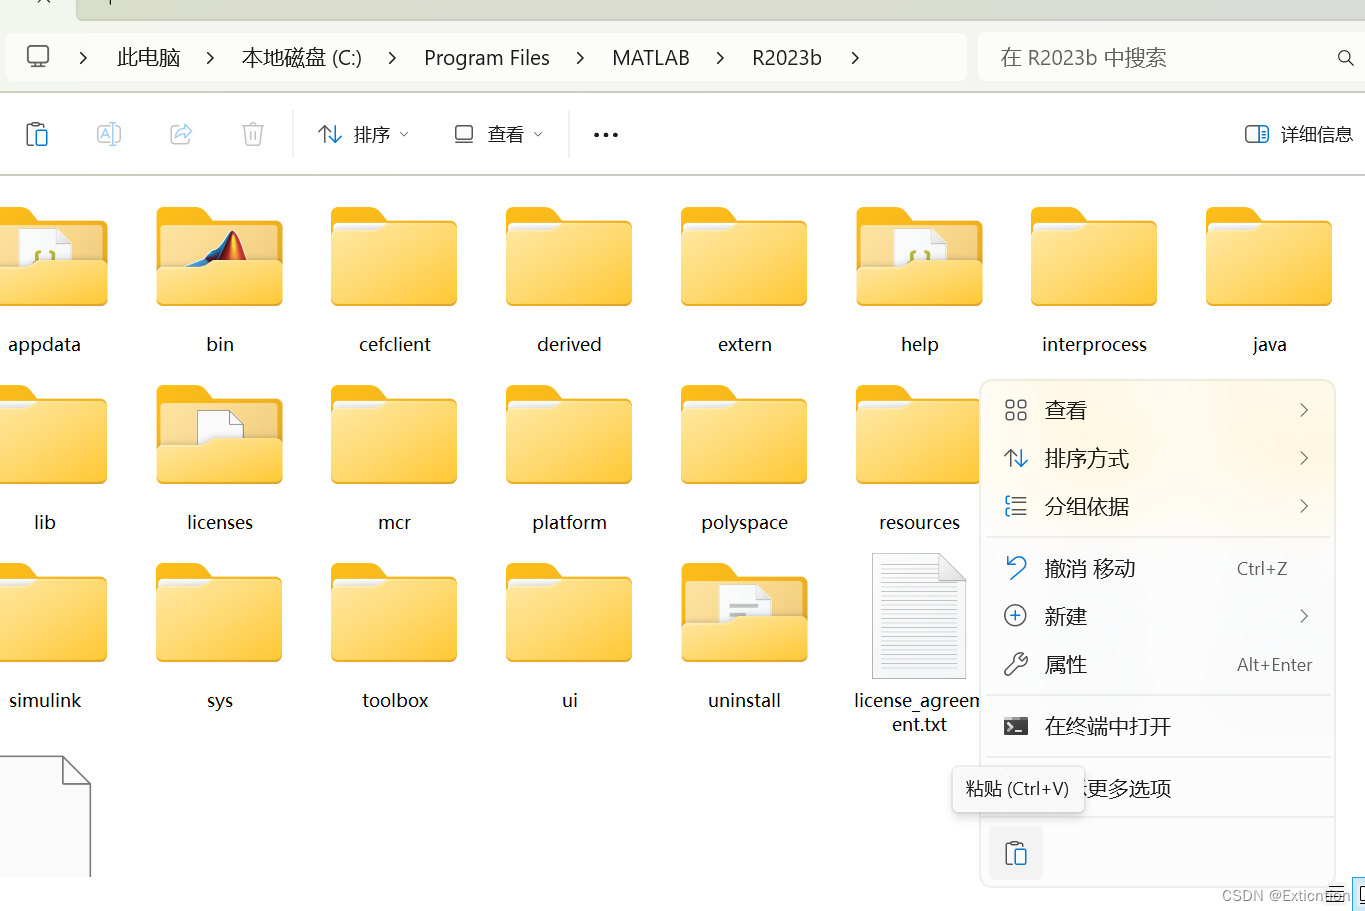Click the paste clipboard icon below the menu
1365x911 pixels.
click(1015, 852)
